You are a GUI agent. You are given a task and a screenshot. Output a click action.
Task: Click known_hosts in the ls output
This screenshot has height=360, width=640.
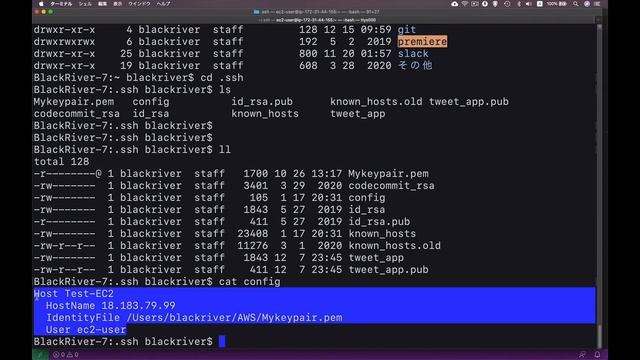[x=264, y=114]
